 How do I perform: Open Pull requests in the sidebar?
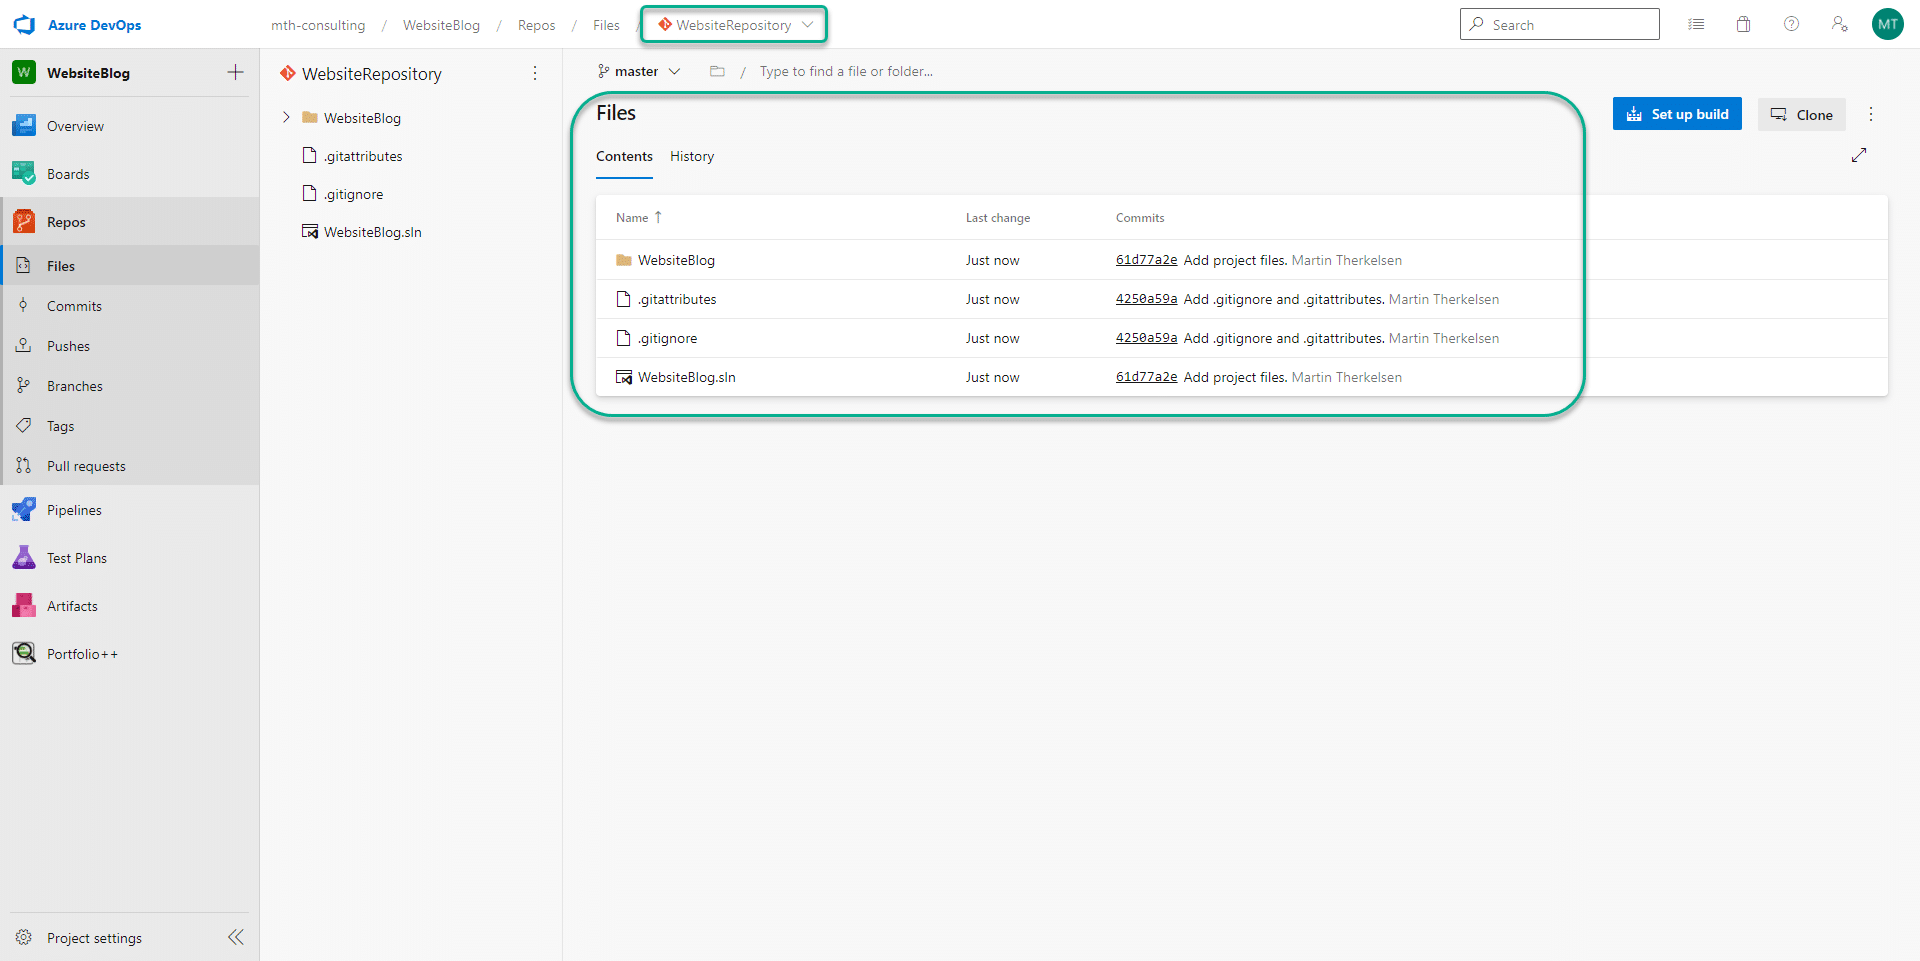tap(86, 466)
